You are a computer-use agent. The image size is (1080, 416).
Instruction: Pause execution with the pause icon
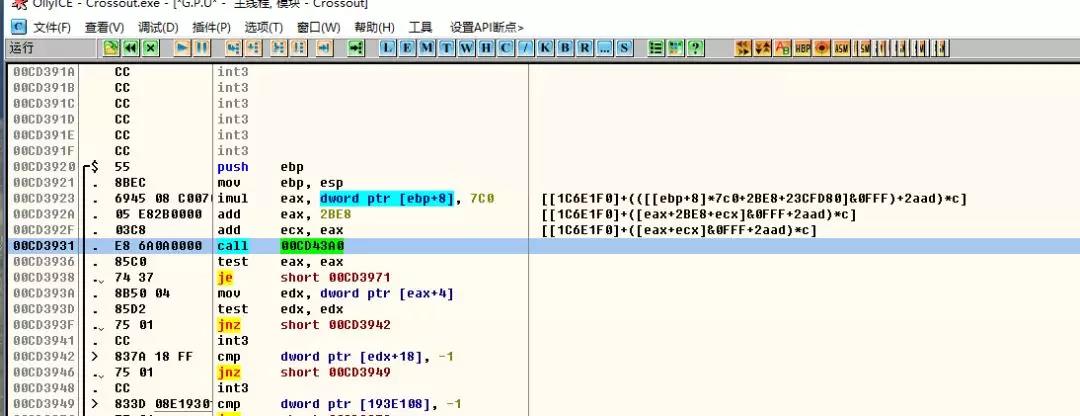click(201, 48)
